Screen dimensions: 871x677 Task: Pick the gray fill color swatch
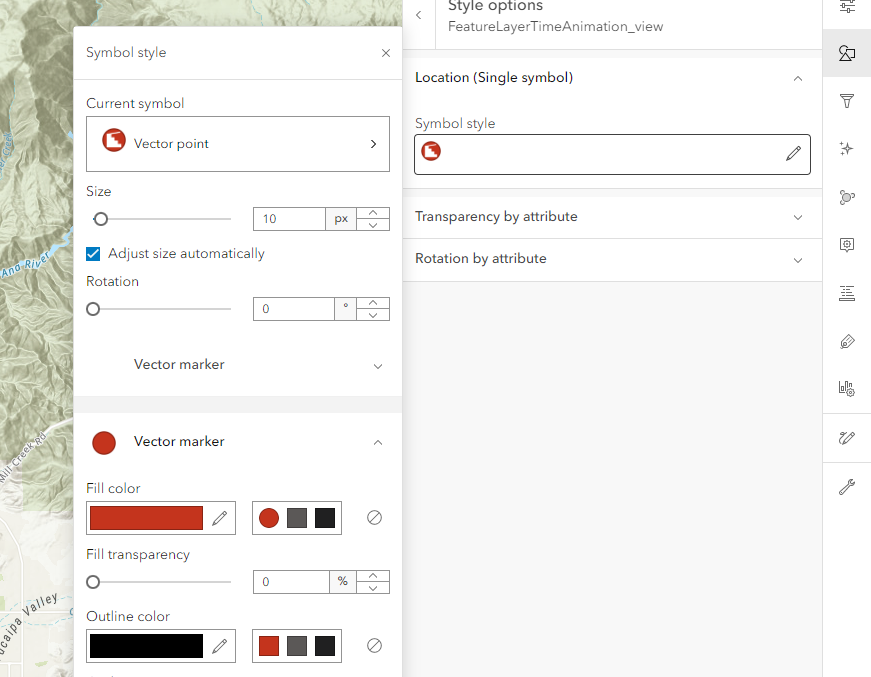coord(296,518)
